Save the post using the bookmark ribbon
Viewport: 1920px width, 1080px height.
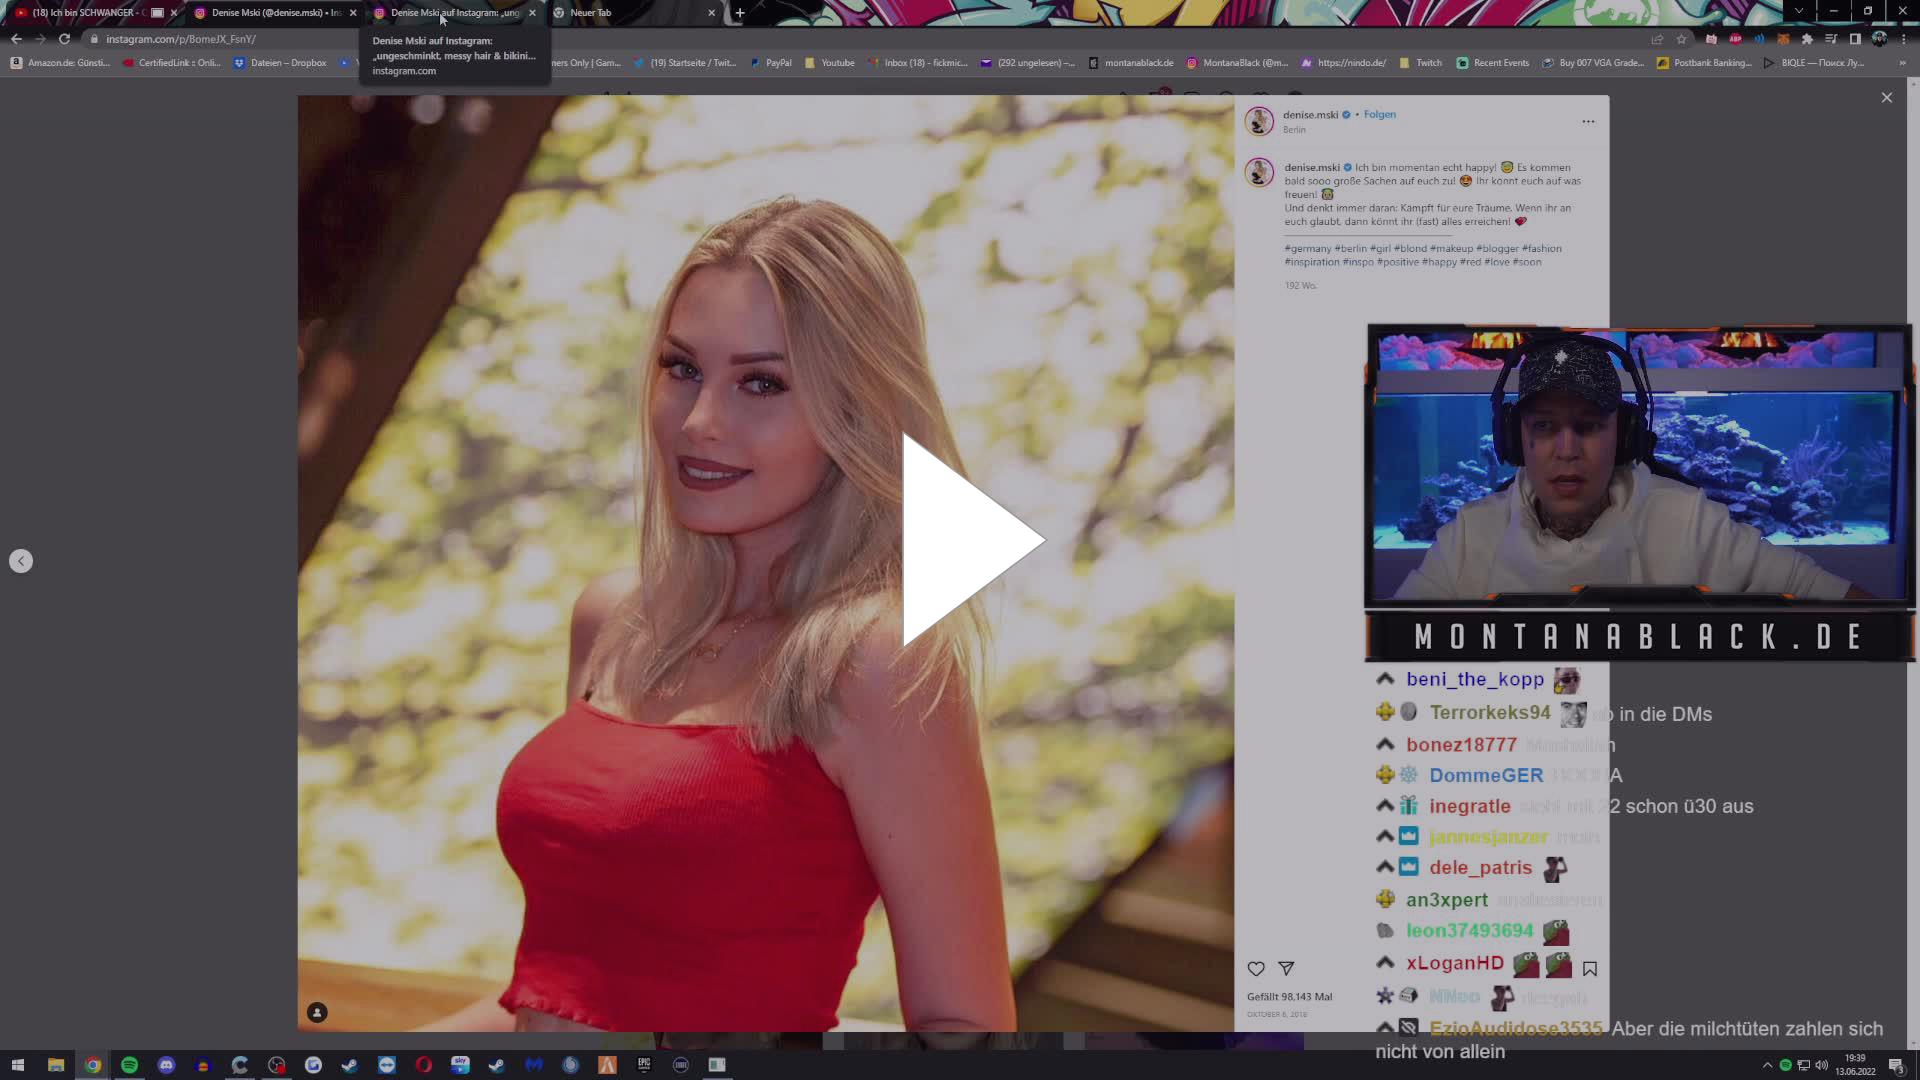click(x=1590, y=968)
